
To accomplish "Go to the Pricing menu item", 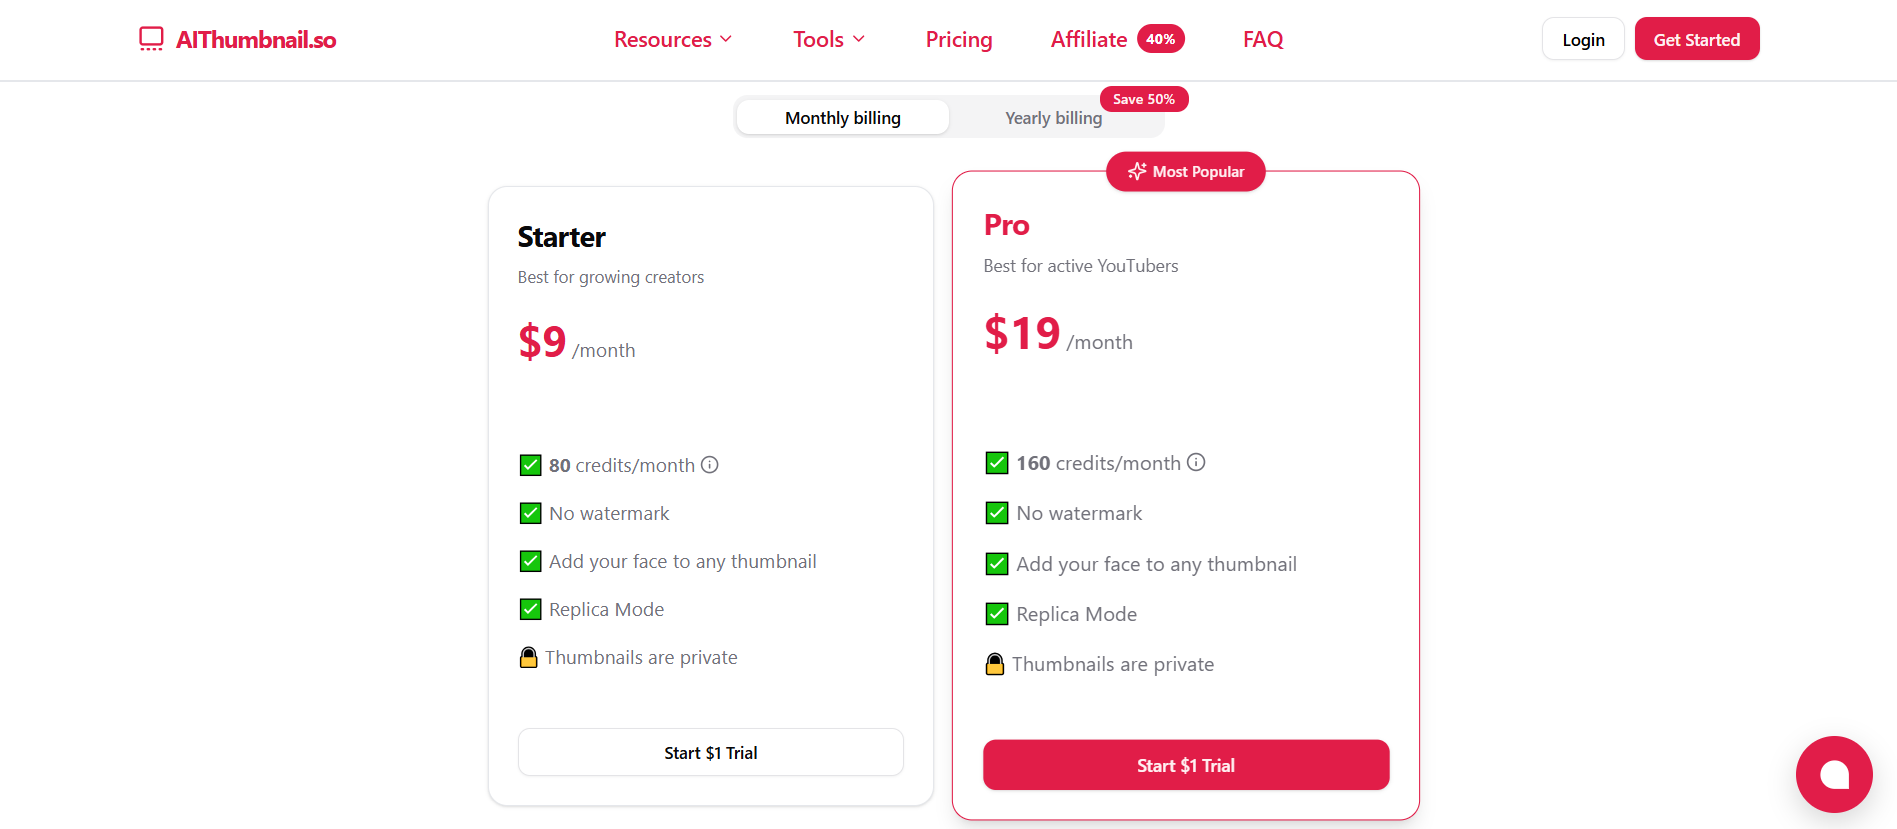I will (958, 39).
